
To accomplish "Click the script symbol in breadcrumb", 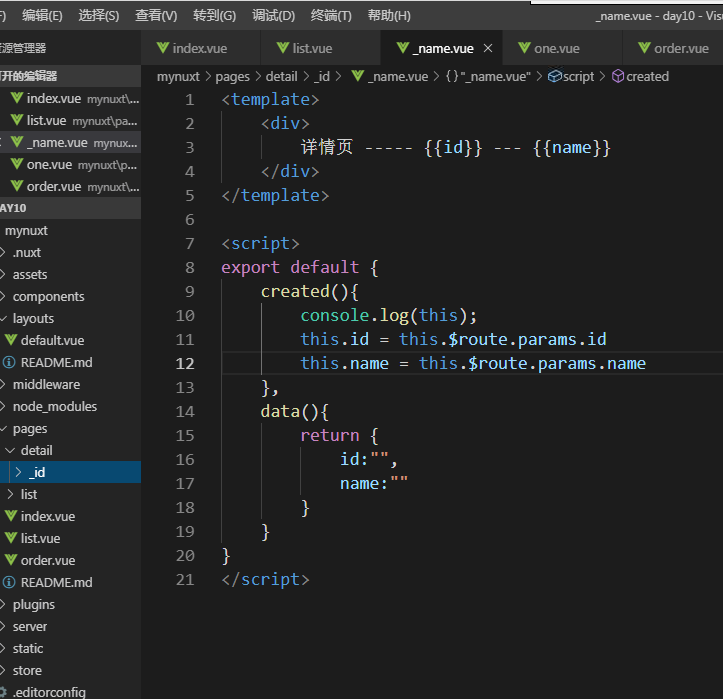I will click(x=571, y=77).
